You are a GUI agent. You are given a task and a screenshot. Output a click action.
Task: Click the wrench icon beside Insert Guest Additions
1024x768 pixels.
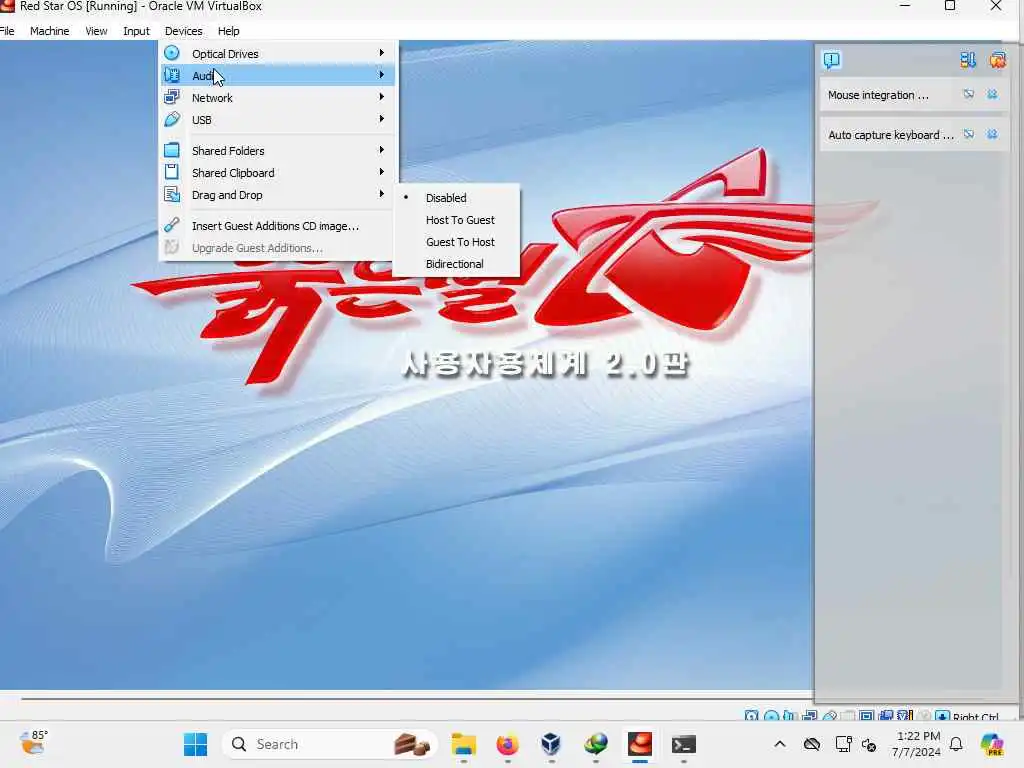coord(172,225)
